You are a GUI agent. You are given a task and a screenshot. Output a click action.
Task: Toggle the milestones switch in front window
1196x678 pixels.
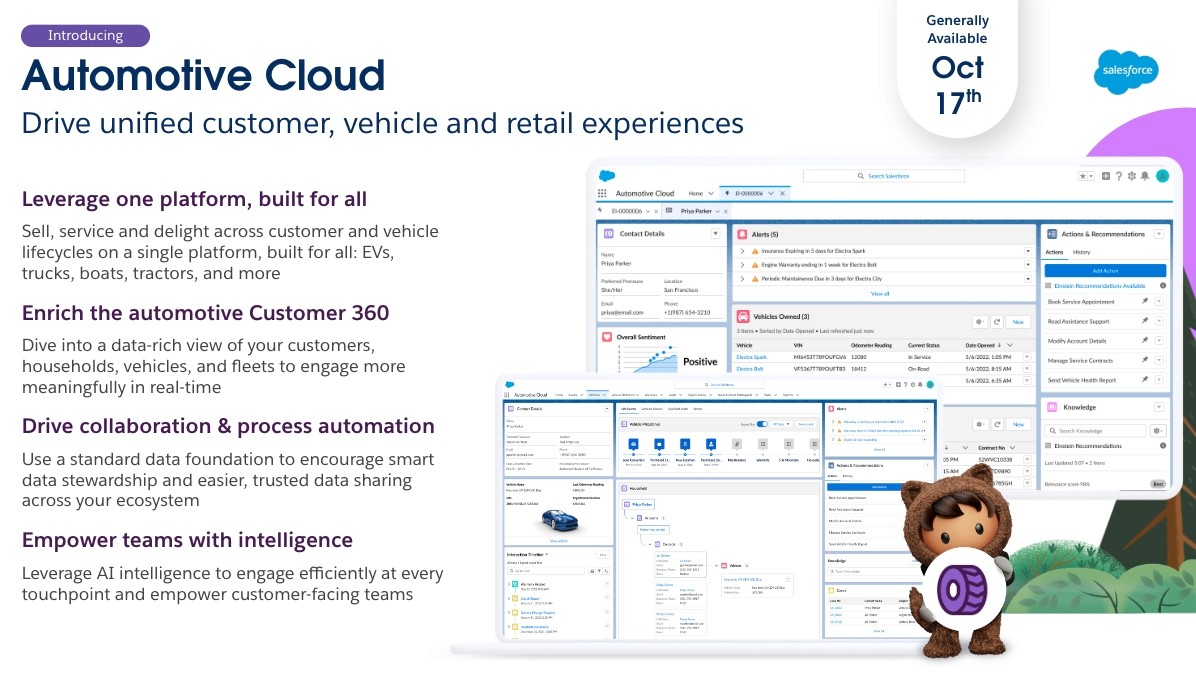(x=761, y=424)
